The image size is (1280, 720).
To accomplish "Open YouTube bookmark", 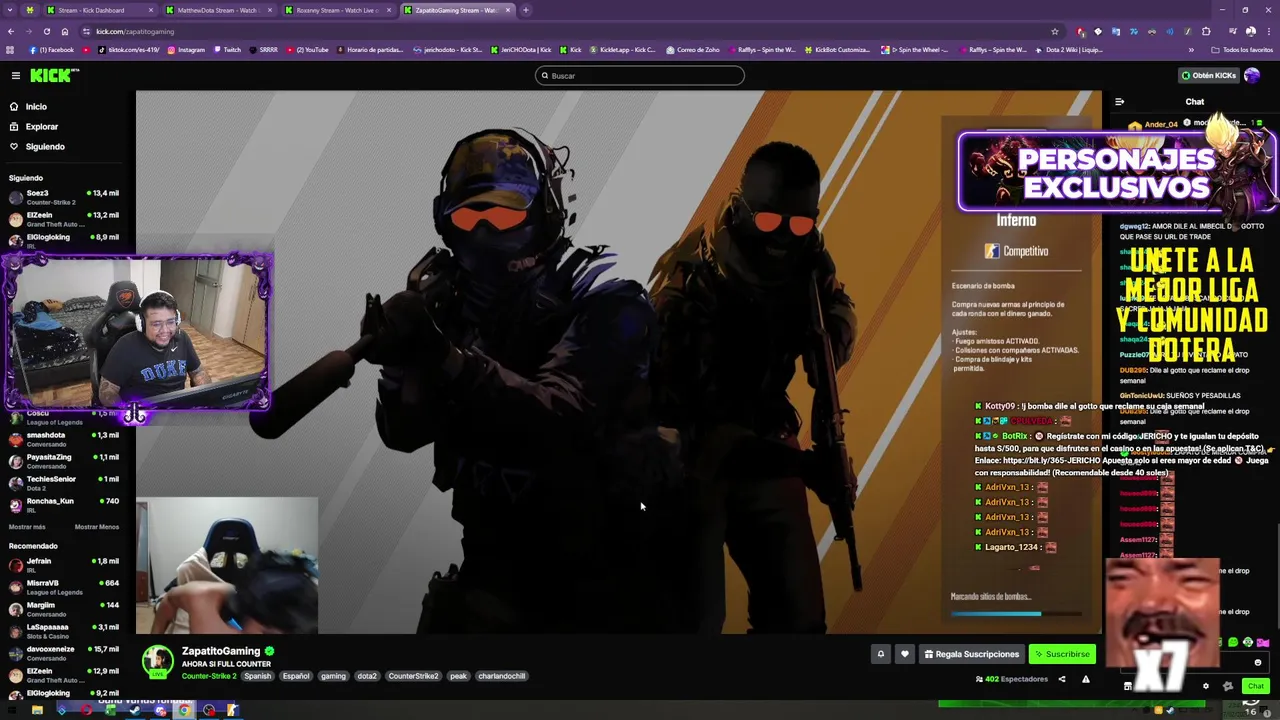I will [308, 50].
